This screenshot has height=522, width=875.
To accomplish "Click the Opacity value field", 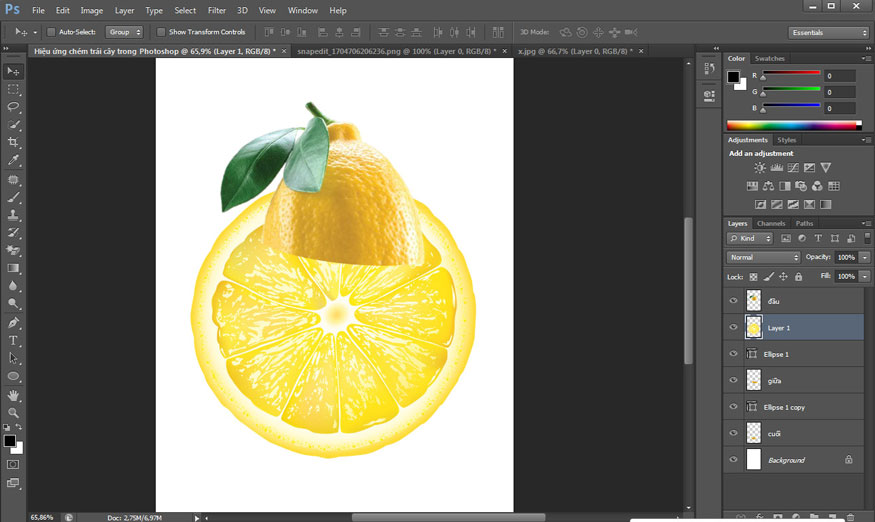I will (x=847, y=257).
